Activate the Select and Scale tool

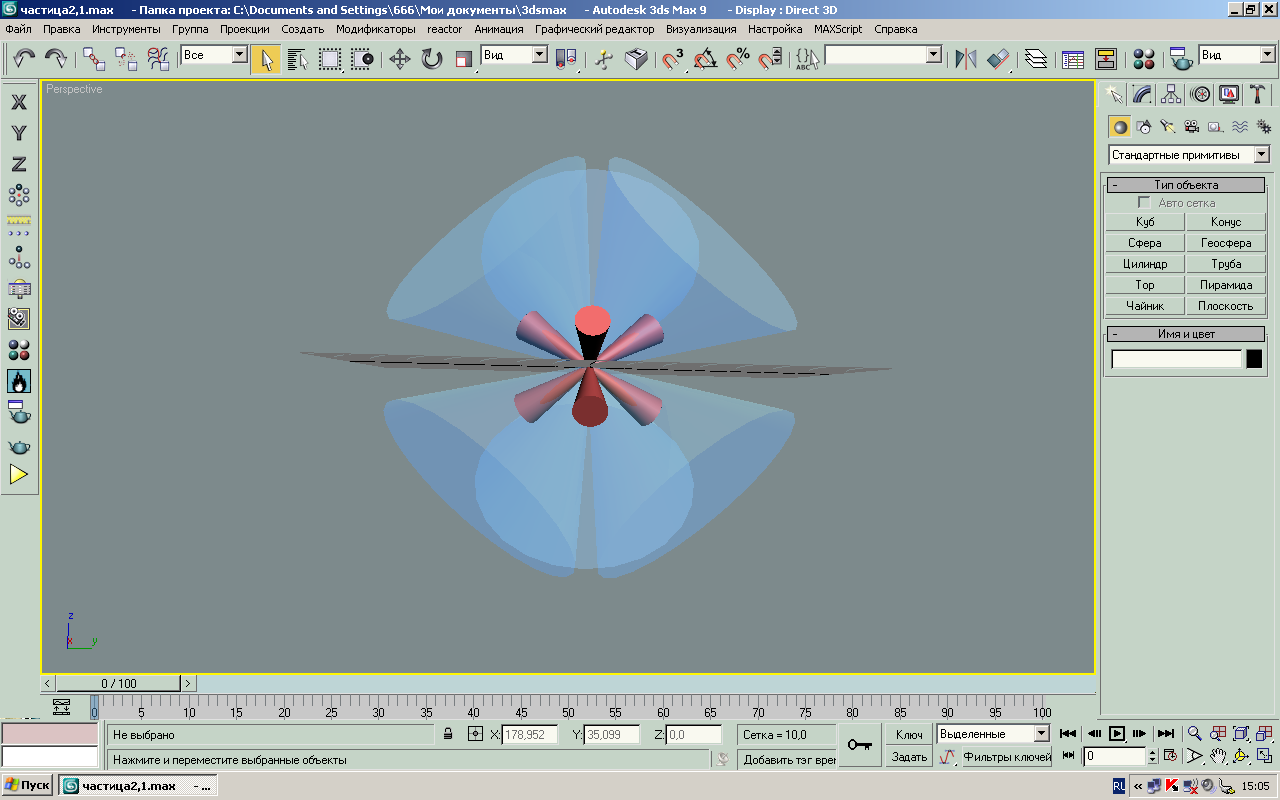[x=463, y=59]
